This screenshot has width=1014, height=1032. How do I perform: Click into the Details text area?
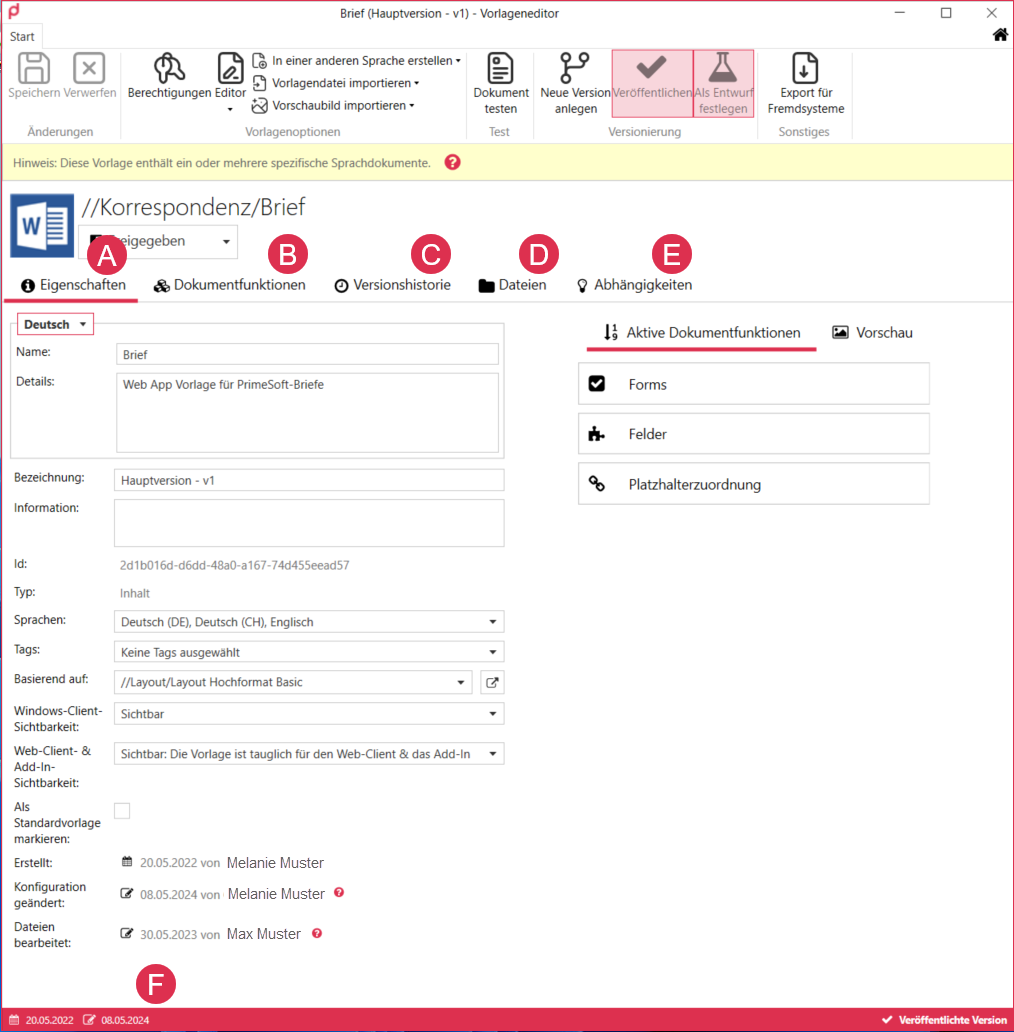[x=307, y=413]
